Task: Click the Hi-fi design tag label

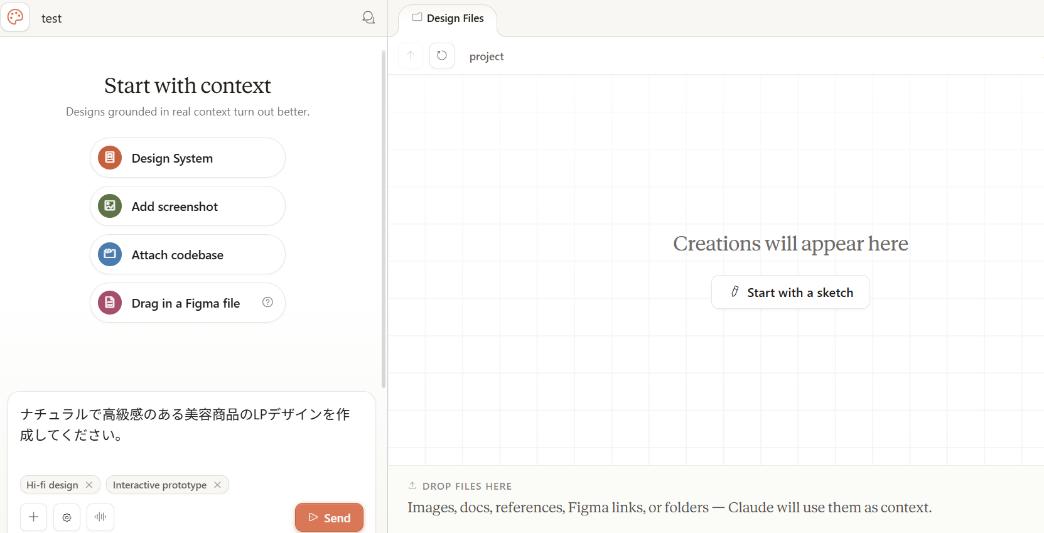Action: pos(52,485)
